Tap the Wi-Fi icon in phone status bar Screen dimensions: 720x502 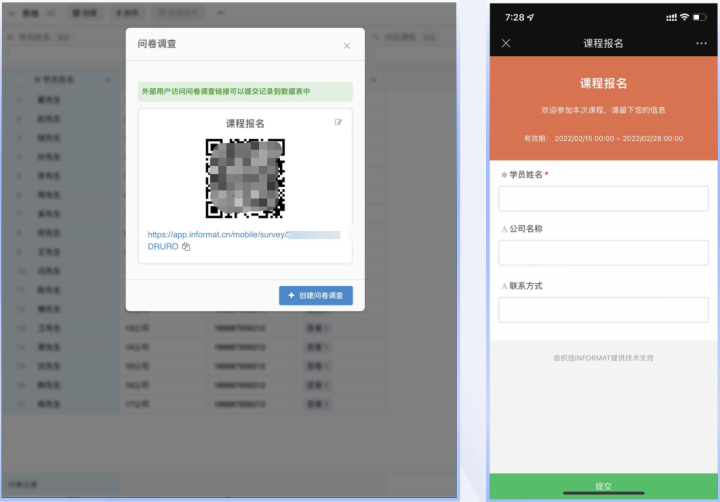pyautogui.click(x=685, y=17)
